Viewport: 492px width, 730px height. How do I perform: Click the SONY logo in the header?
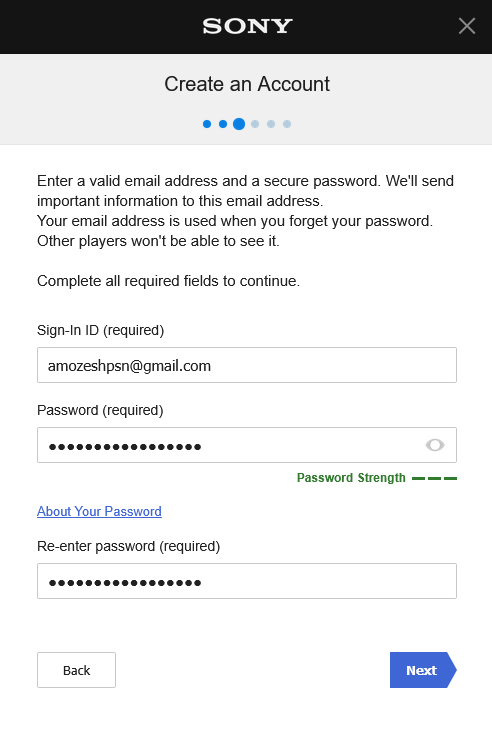click(247, 27)
